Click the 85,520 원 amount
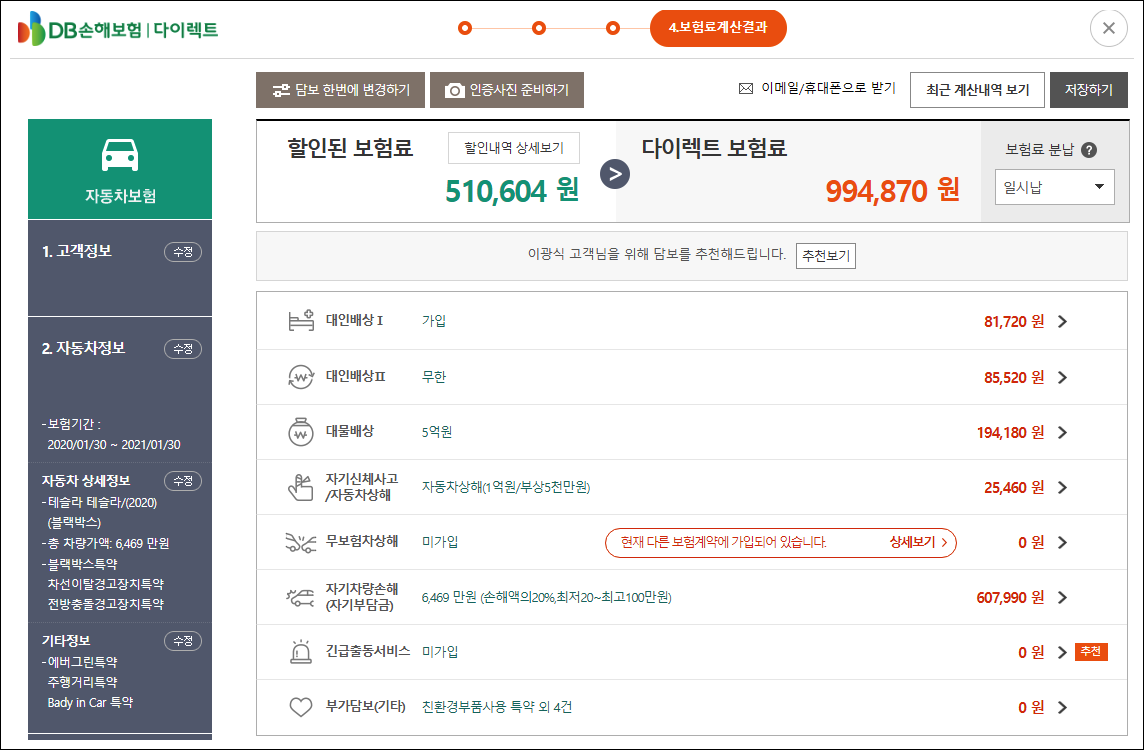Viewport: 1144px width, 750px height. click(x=1014, y=377)
